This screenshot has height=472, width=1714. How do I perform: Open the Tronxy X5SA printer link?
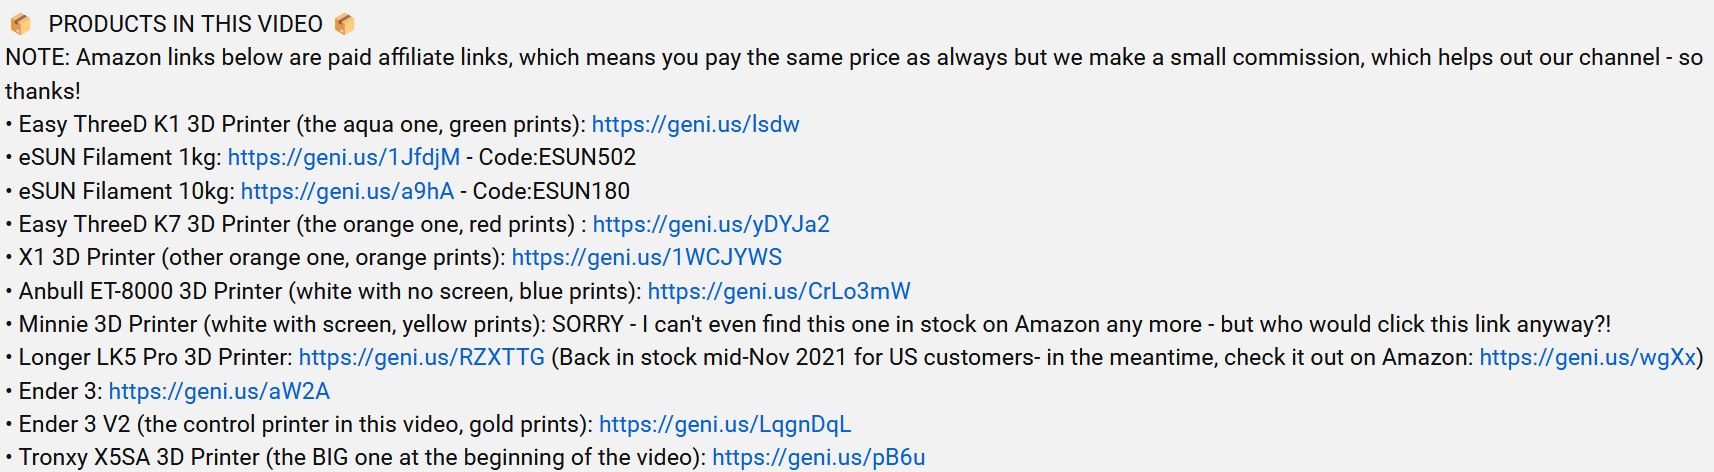tap(819, 457)
